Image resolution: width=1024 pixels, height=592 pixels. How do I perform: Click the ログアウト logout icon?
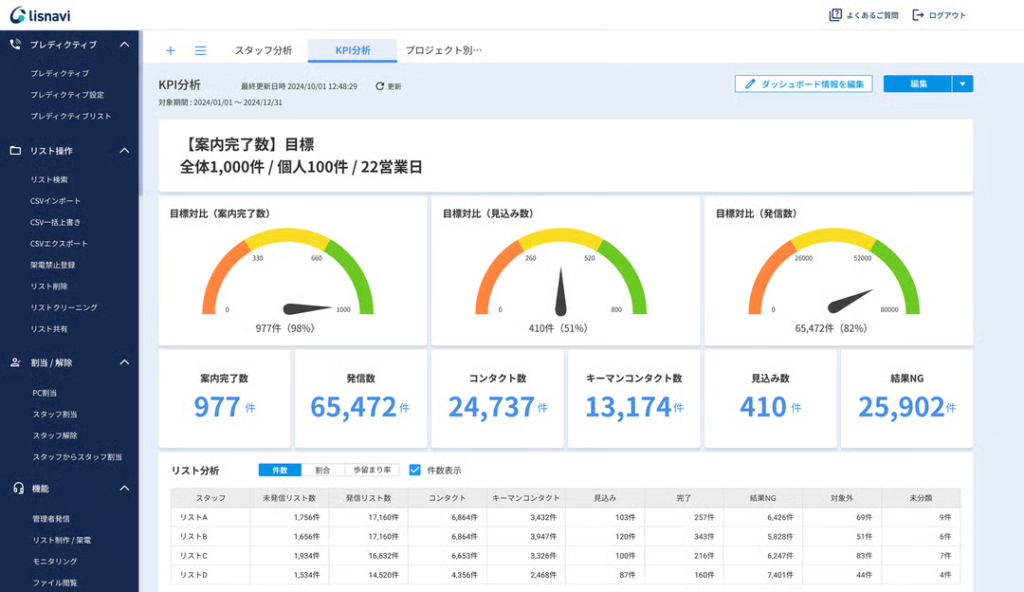point(918,15)
